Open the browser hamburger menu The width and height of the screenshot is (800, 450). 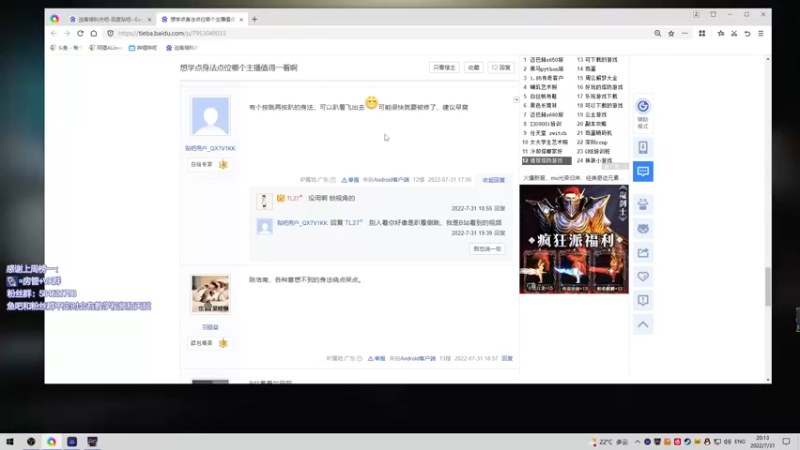click(761, 33)
